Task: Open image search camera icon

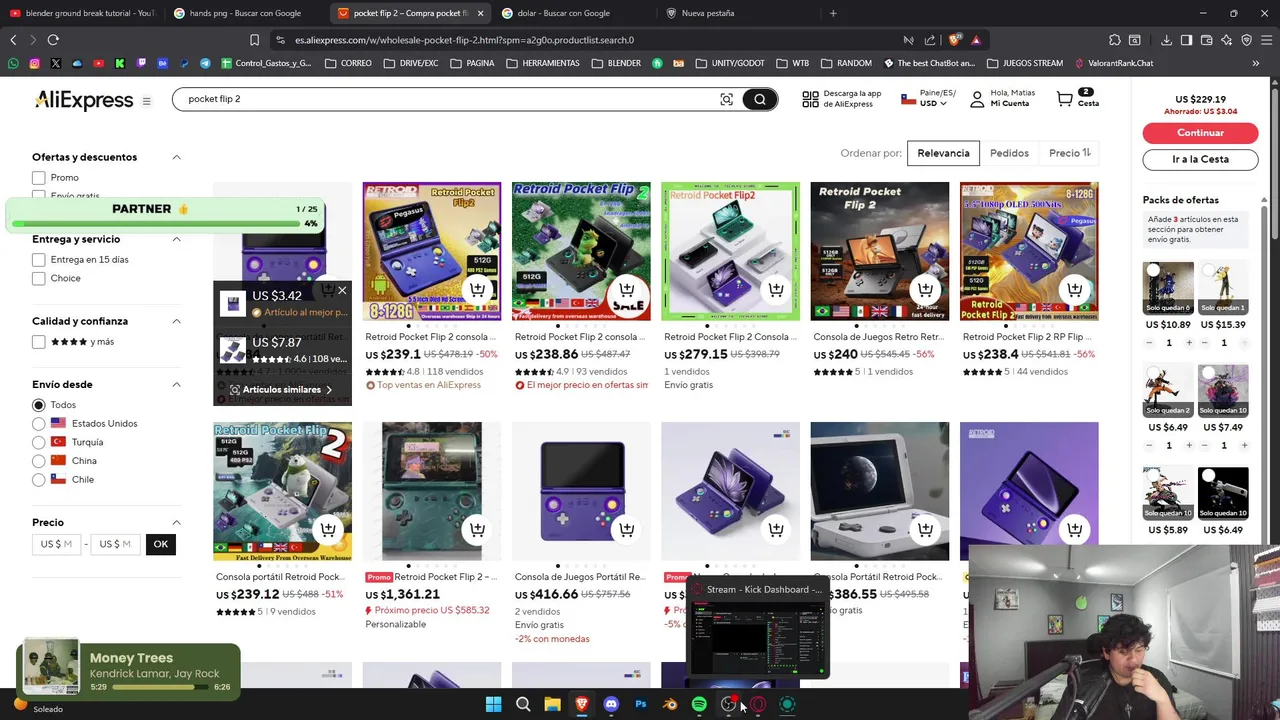Action: (726, 99)
